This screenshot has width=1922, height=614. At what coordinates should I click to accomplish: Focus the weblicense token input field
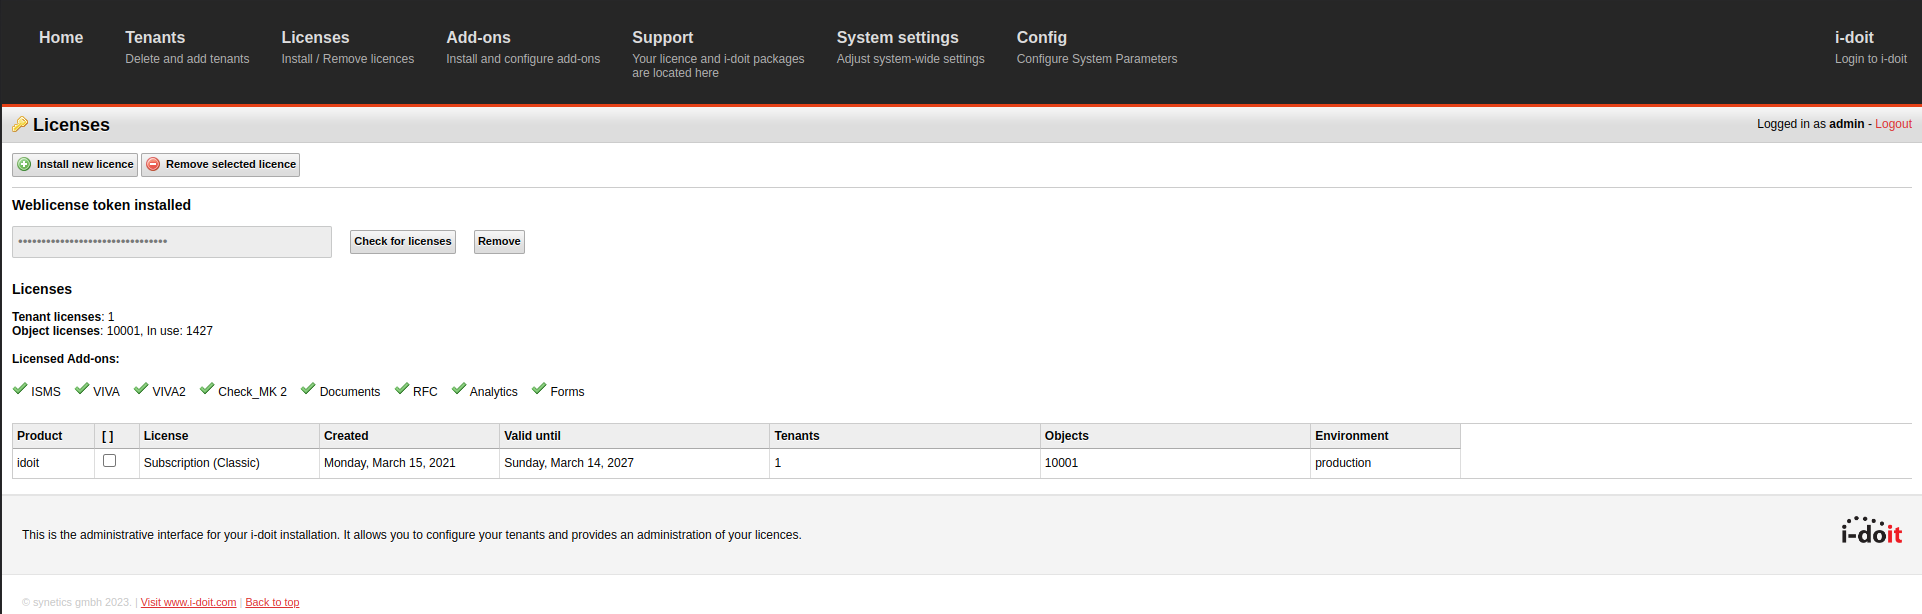172,242
